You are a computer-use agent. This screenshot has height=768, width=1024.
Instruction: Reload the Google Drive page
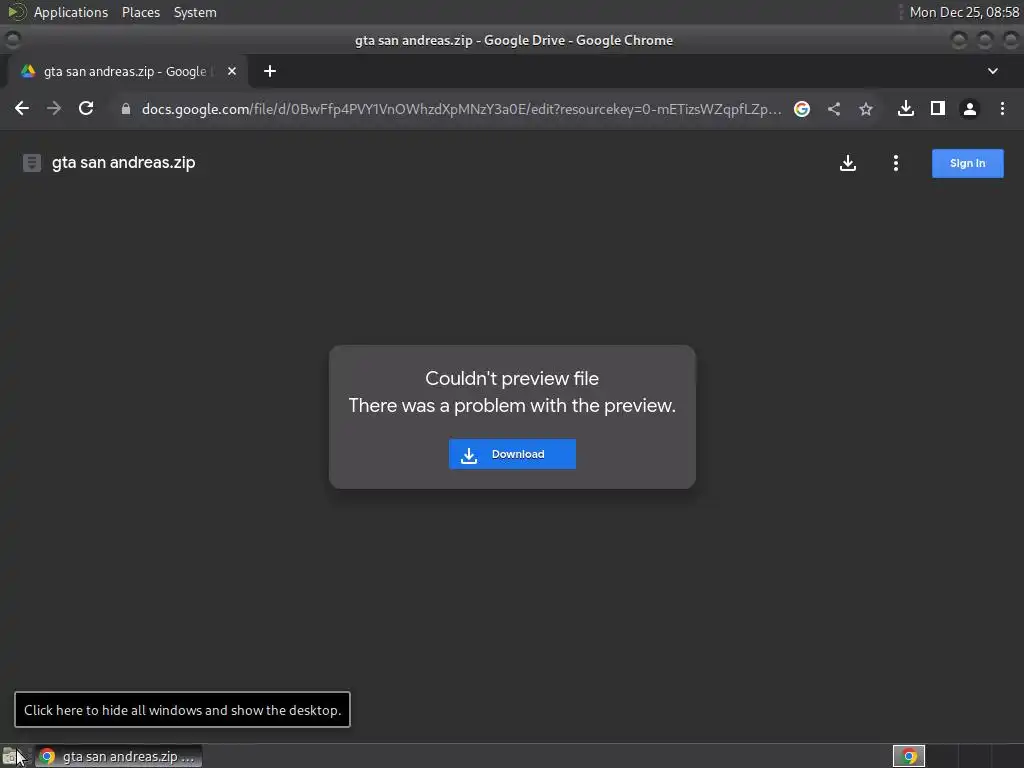(x=86, y=108)
